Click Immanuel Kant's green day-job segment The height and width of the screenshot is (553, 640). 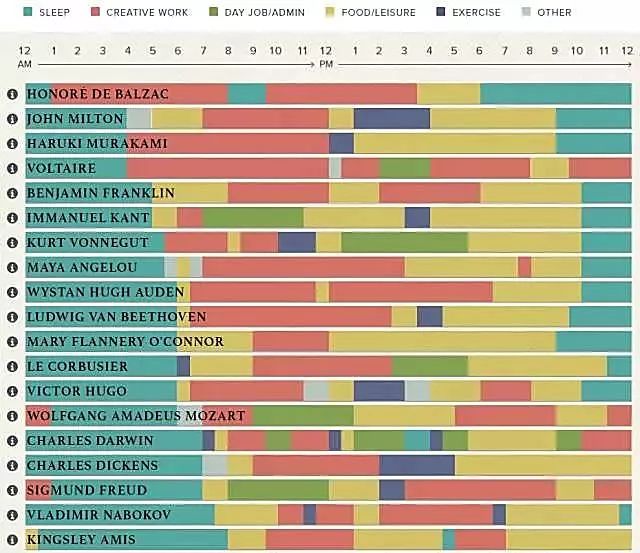253,218
